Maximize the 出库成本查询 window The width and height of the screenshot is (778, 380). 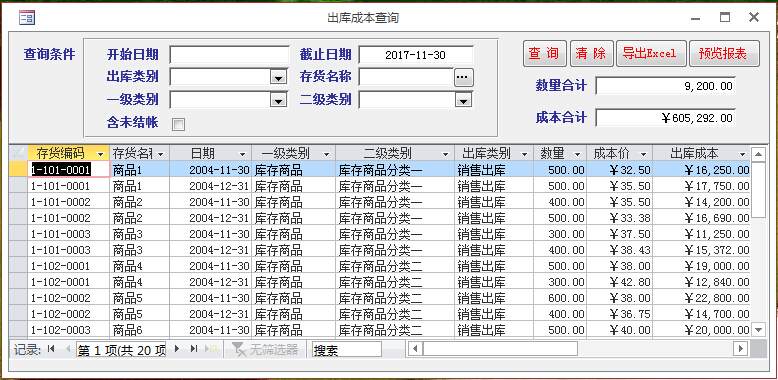725,18
